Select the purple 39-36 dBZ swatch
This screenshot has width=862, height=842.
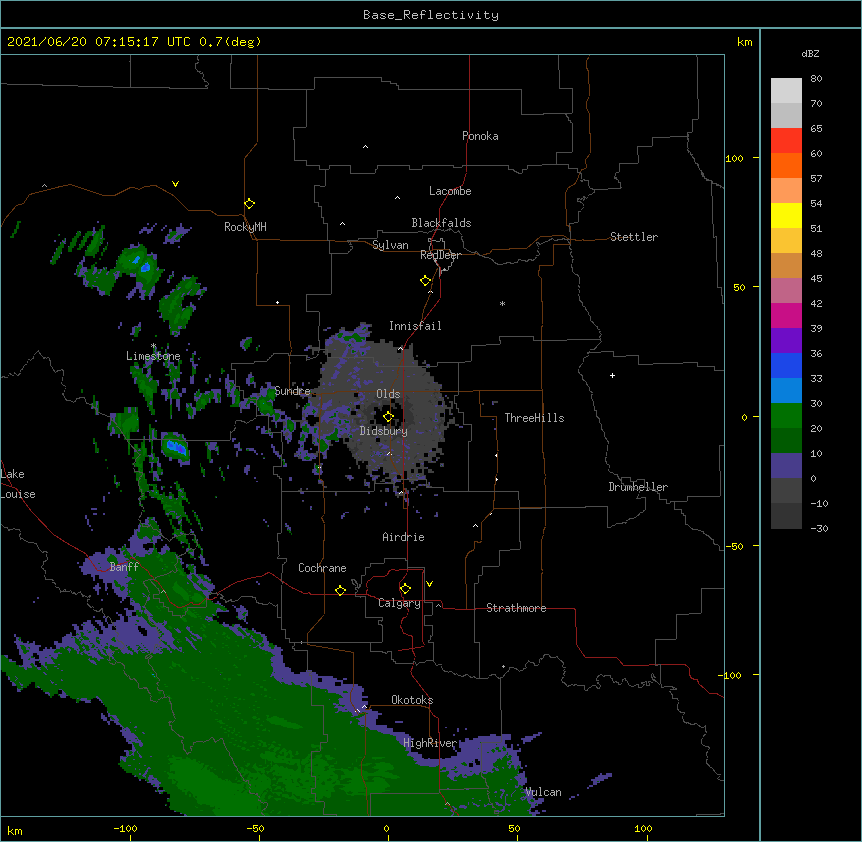(786, 341)
